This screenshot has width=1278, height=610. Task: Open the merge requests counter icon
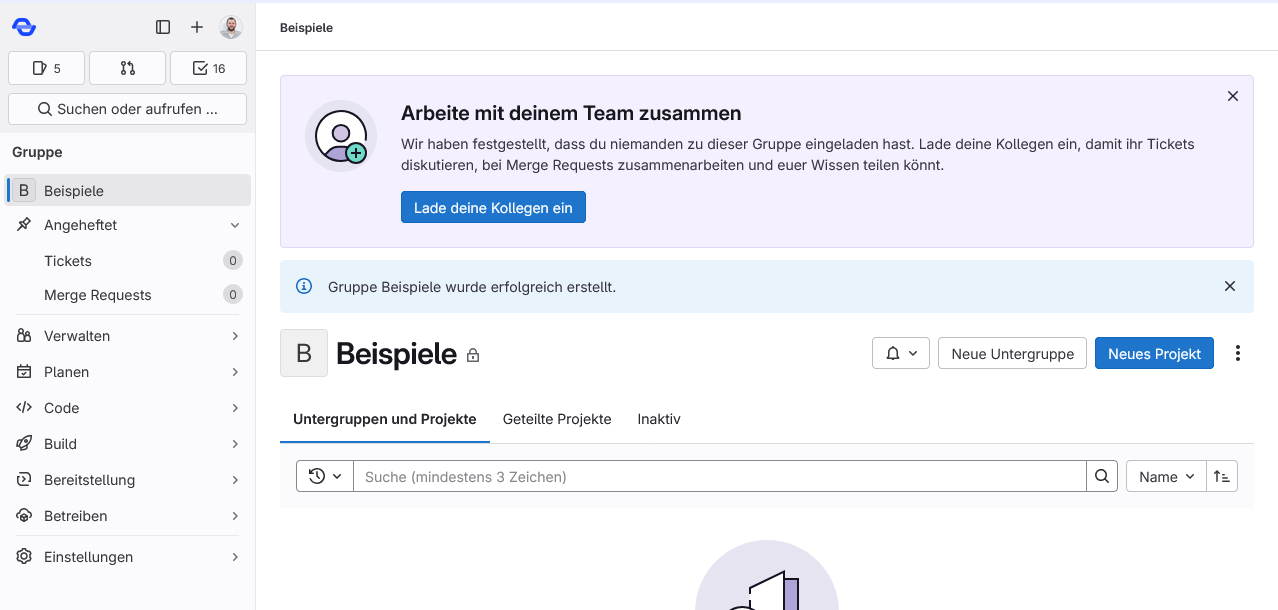[x=127, y=68]
